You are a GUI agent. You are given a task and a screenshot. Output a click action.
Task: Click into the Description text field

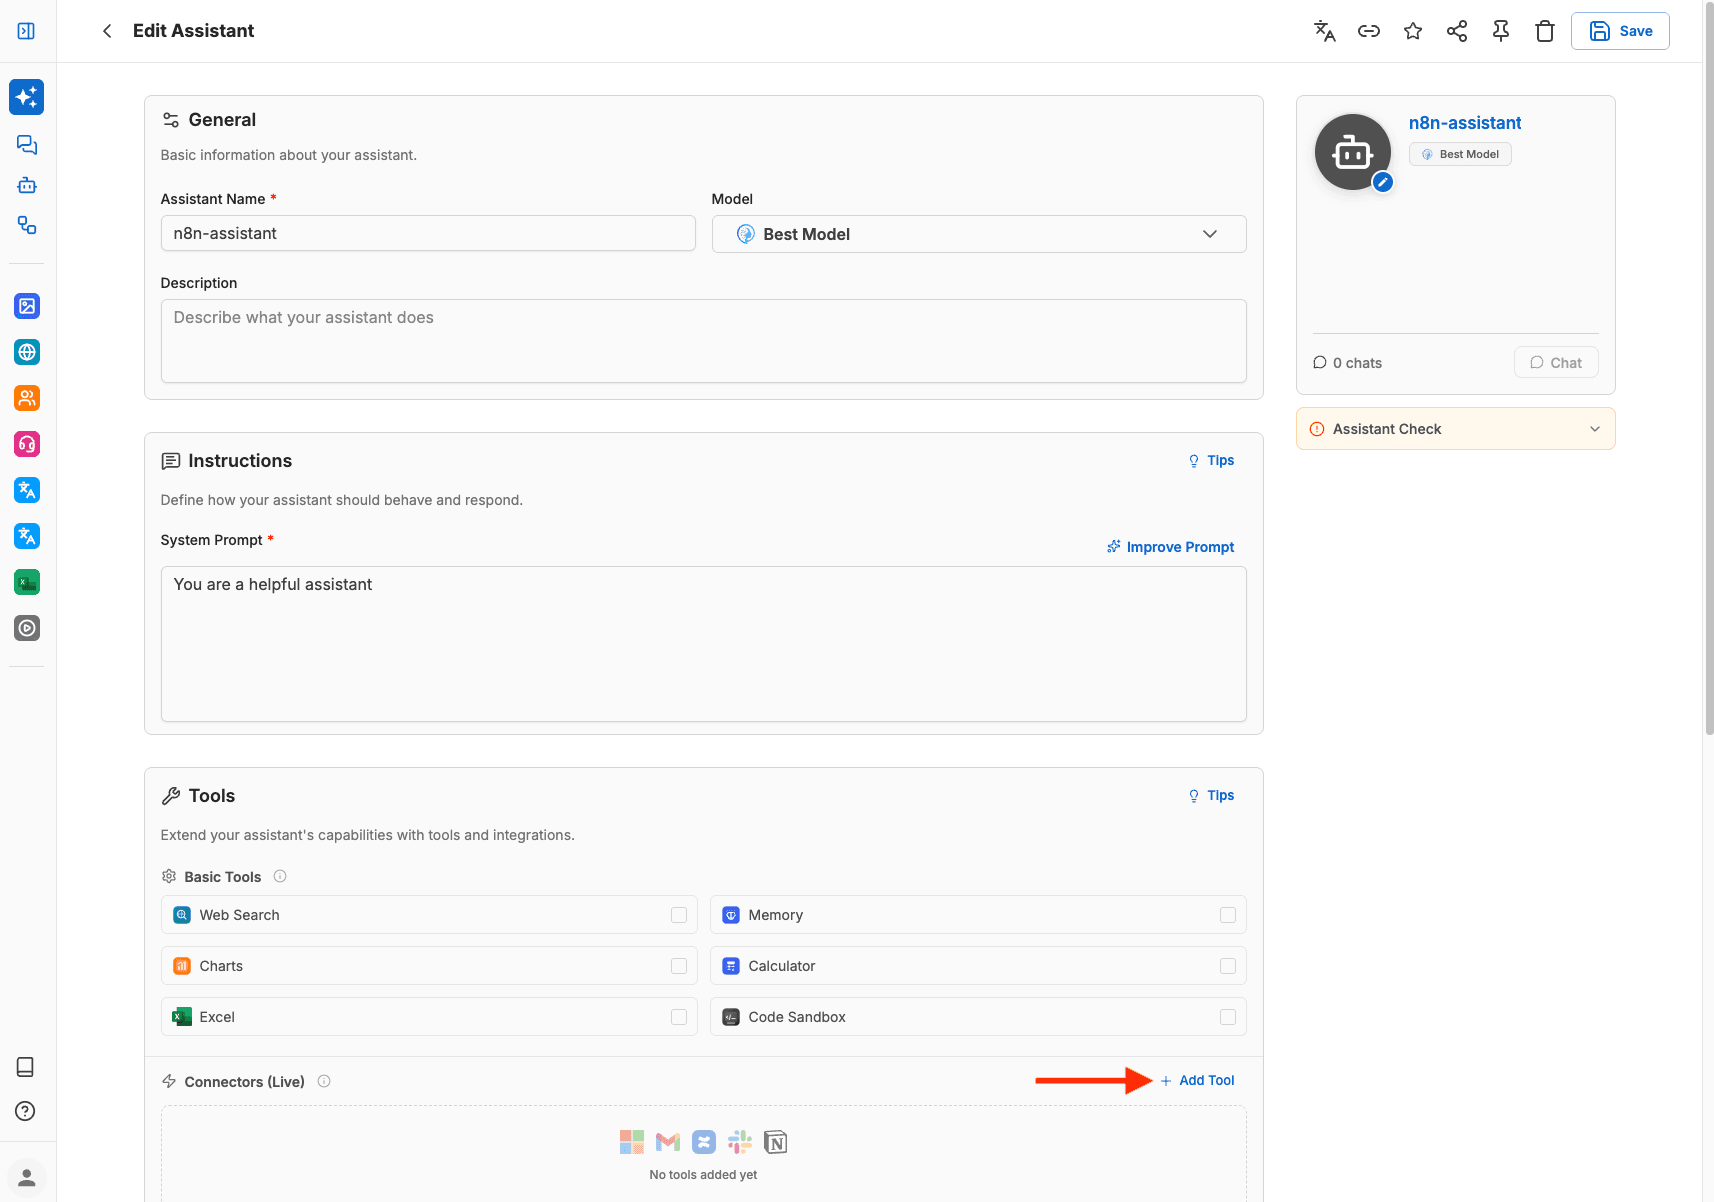point(703,340)
